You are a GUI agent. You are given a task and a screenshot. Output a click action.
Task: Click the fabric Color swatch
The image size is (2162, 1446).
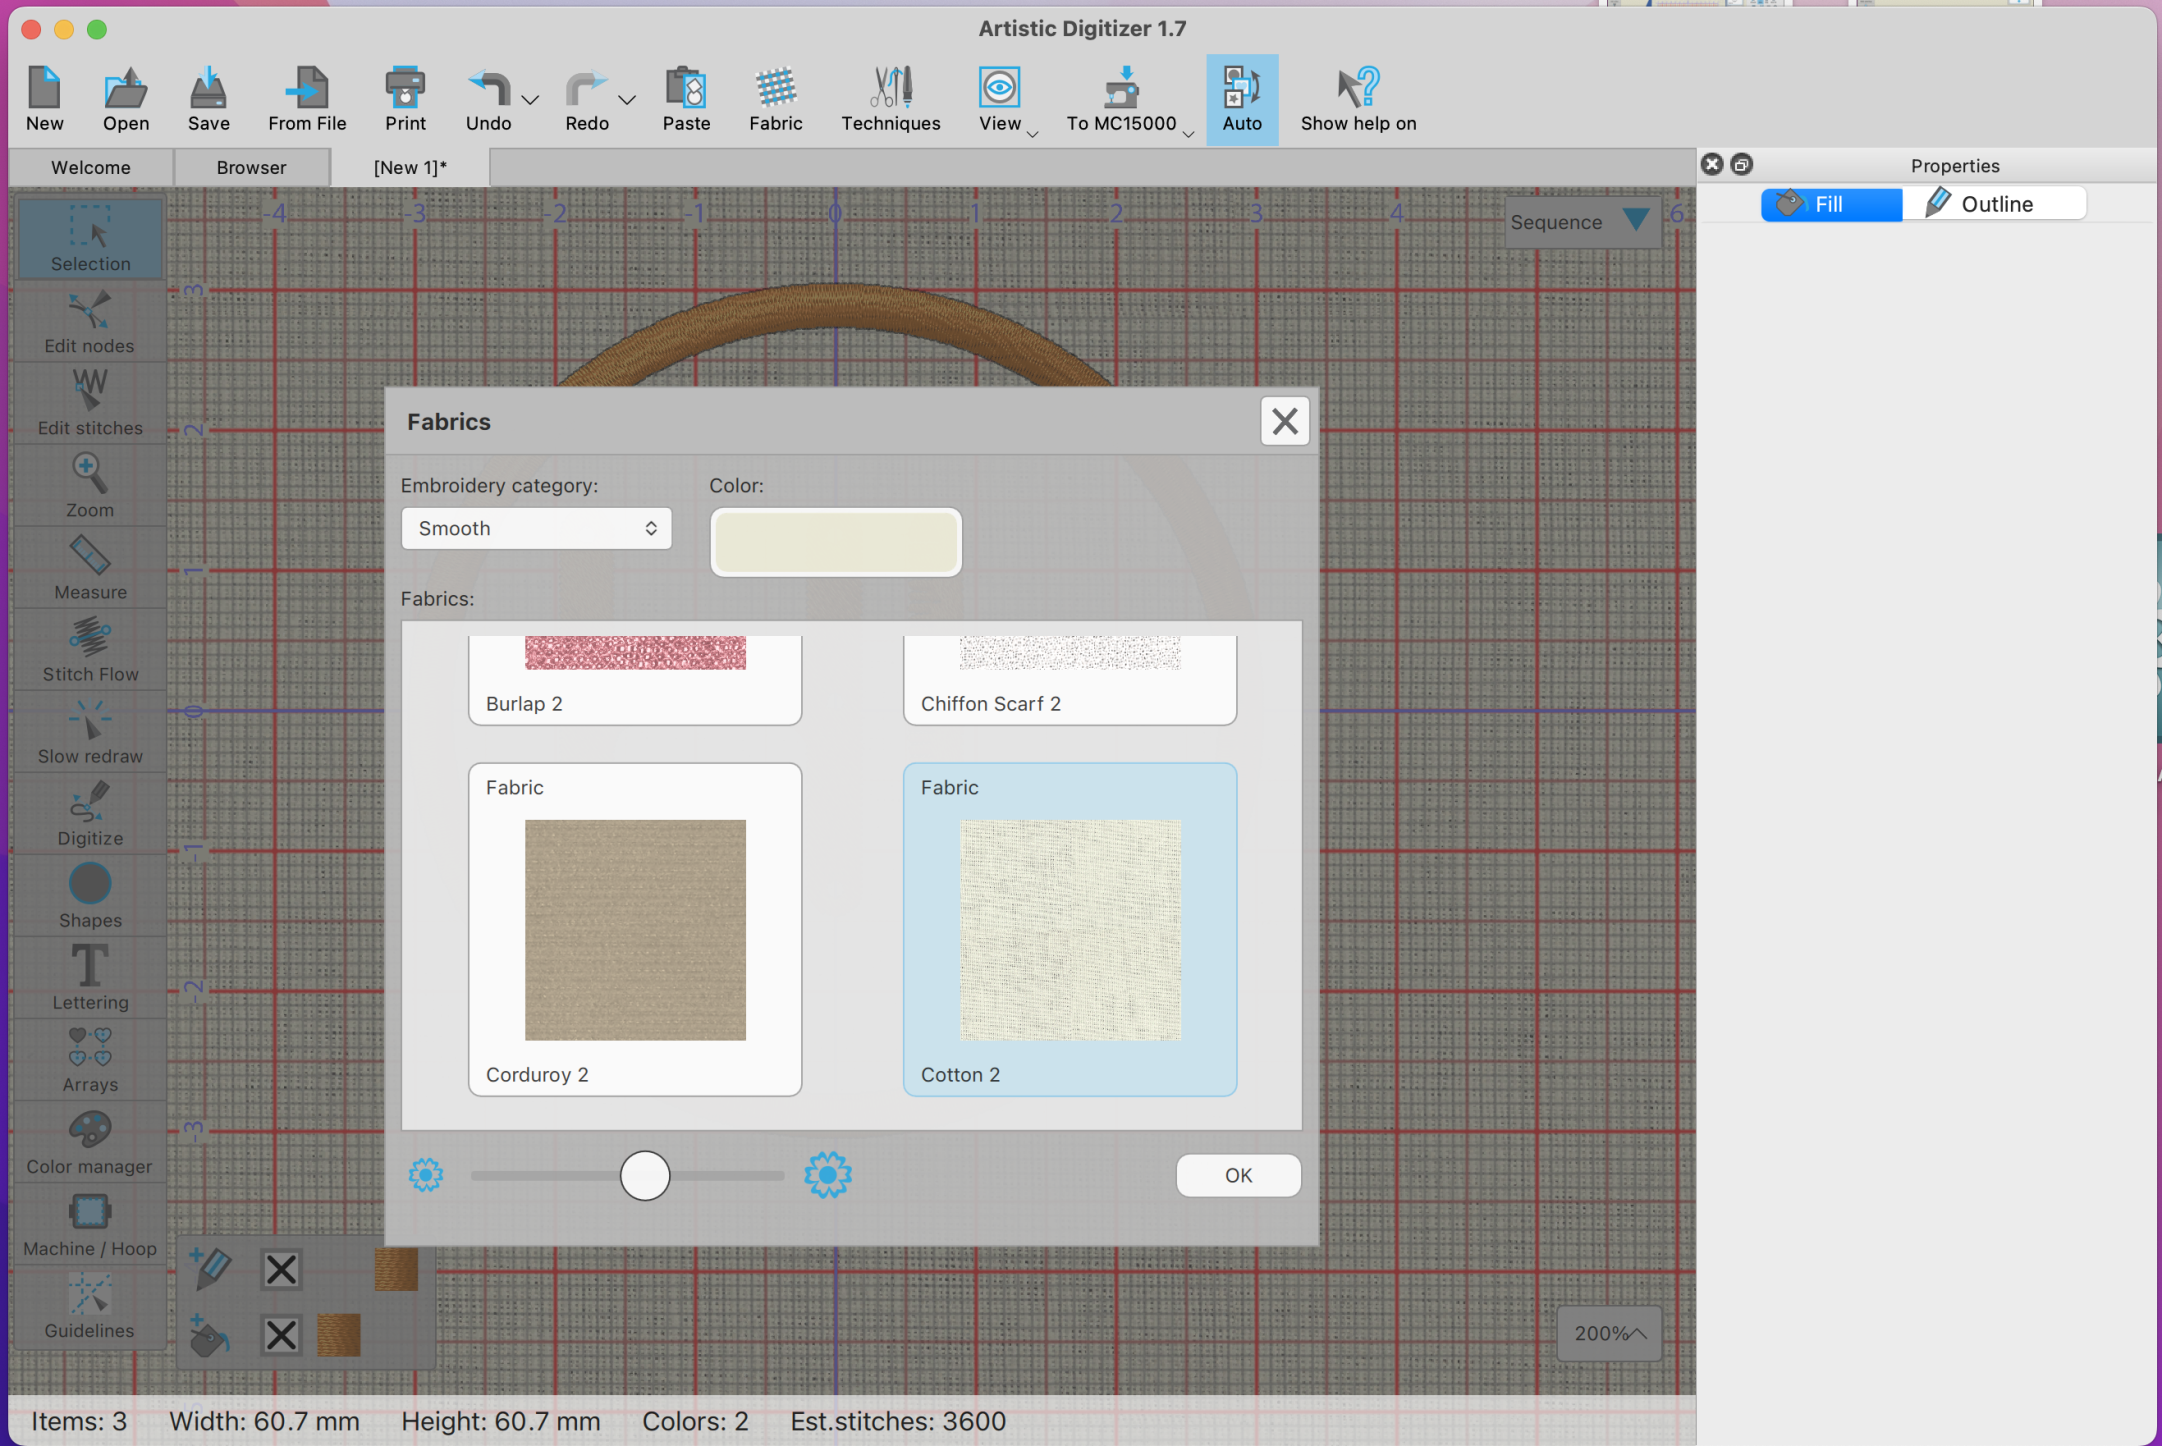point(836,542)
